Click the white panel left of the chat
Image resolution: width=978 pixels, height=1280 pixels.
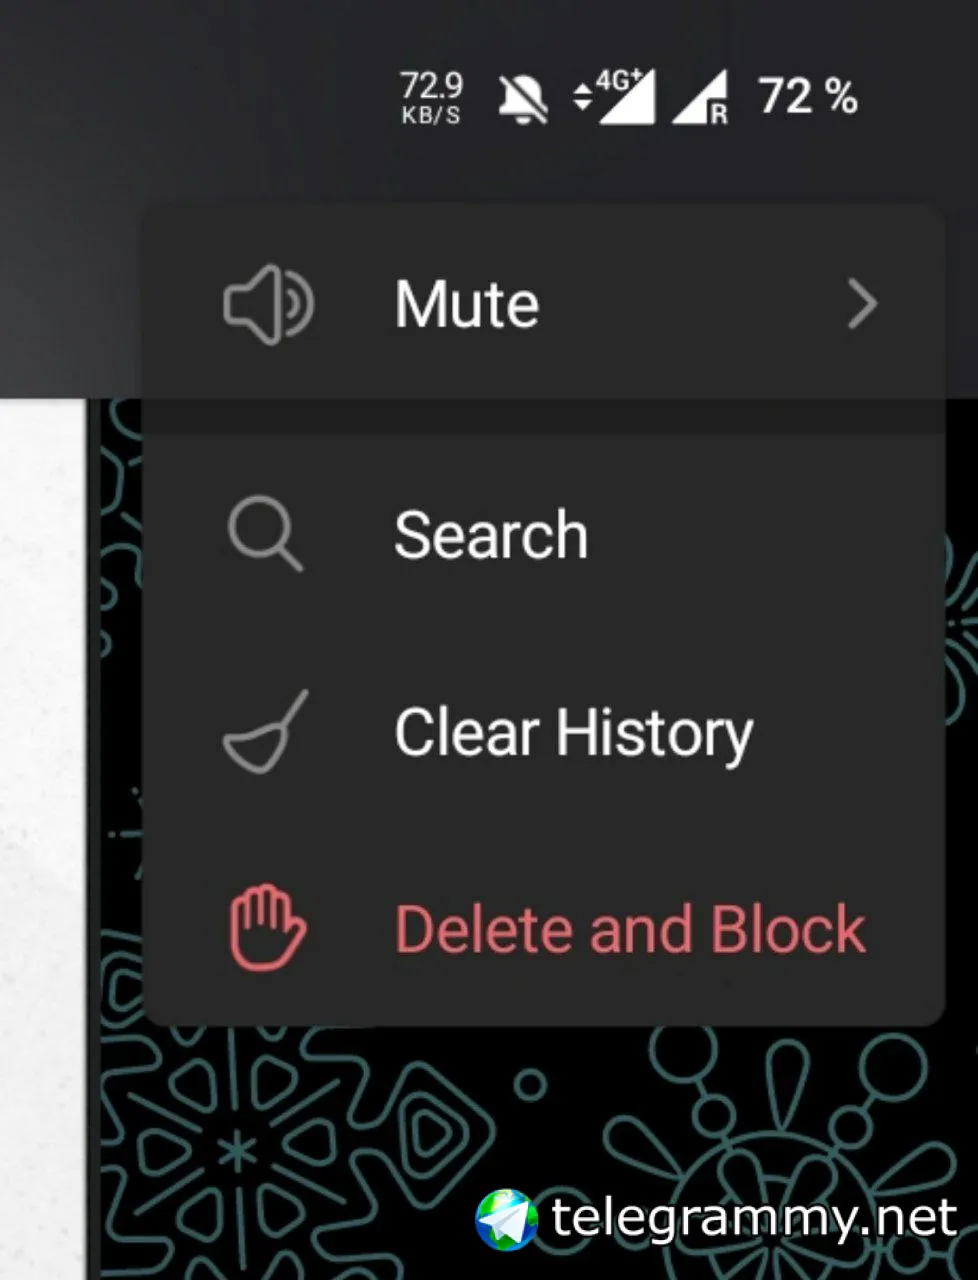(43, 838)
